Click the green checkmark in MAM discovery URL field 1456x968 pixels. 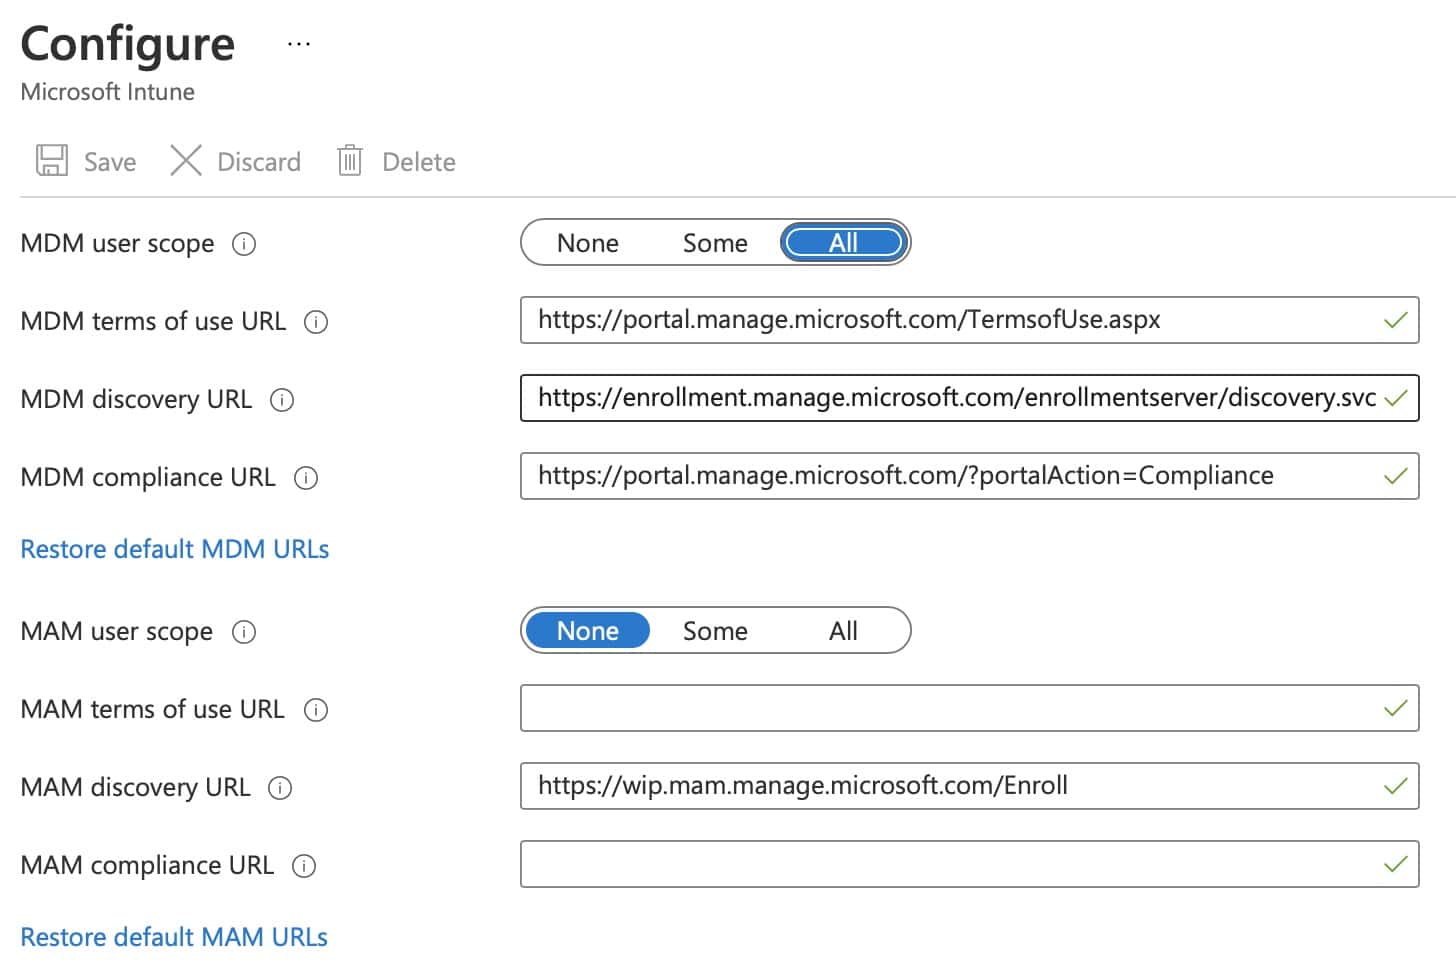(1395, 786)
